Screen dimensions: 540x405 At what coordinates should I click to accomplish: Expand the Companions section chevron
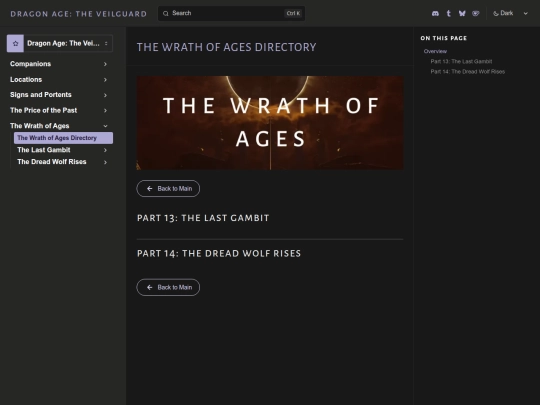pyautogui.click(x=105, y=64)
